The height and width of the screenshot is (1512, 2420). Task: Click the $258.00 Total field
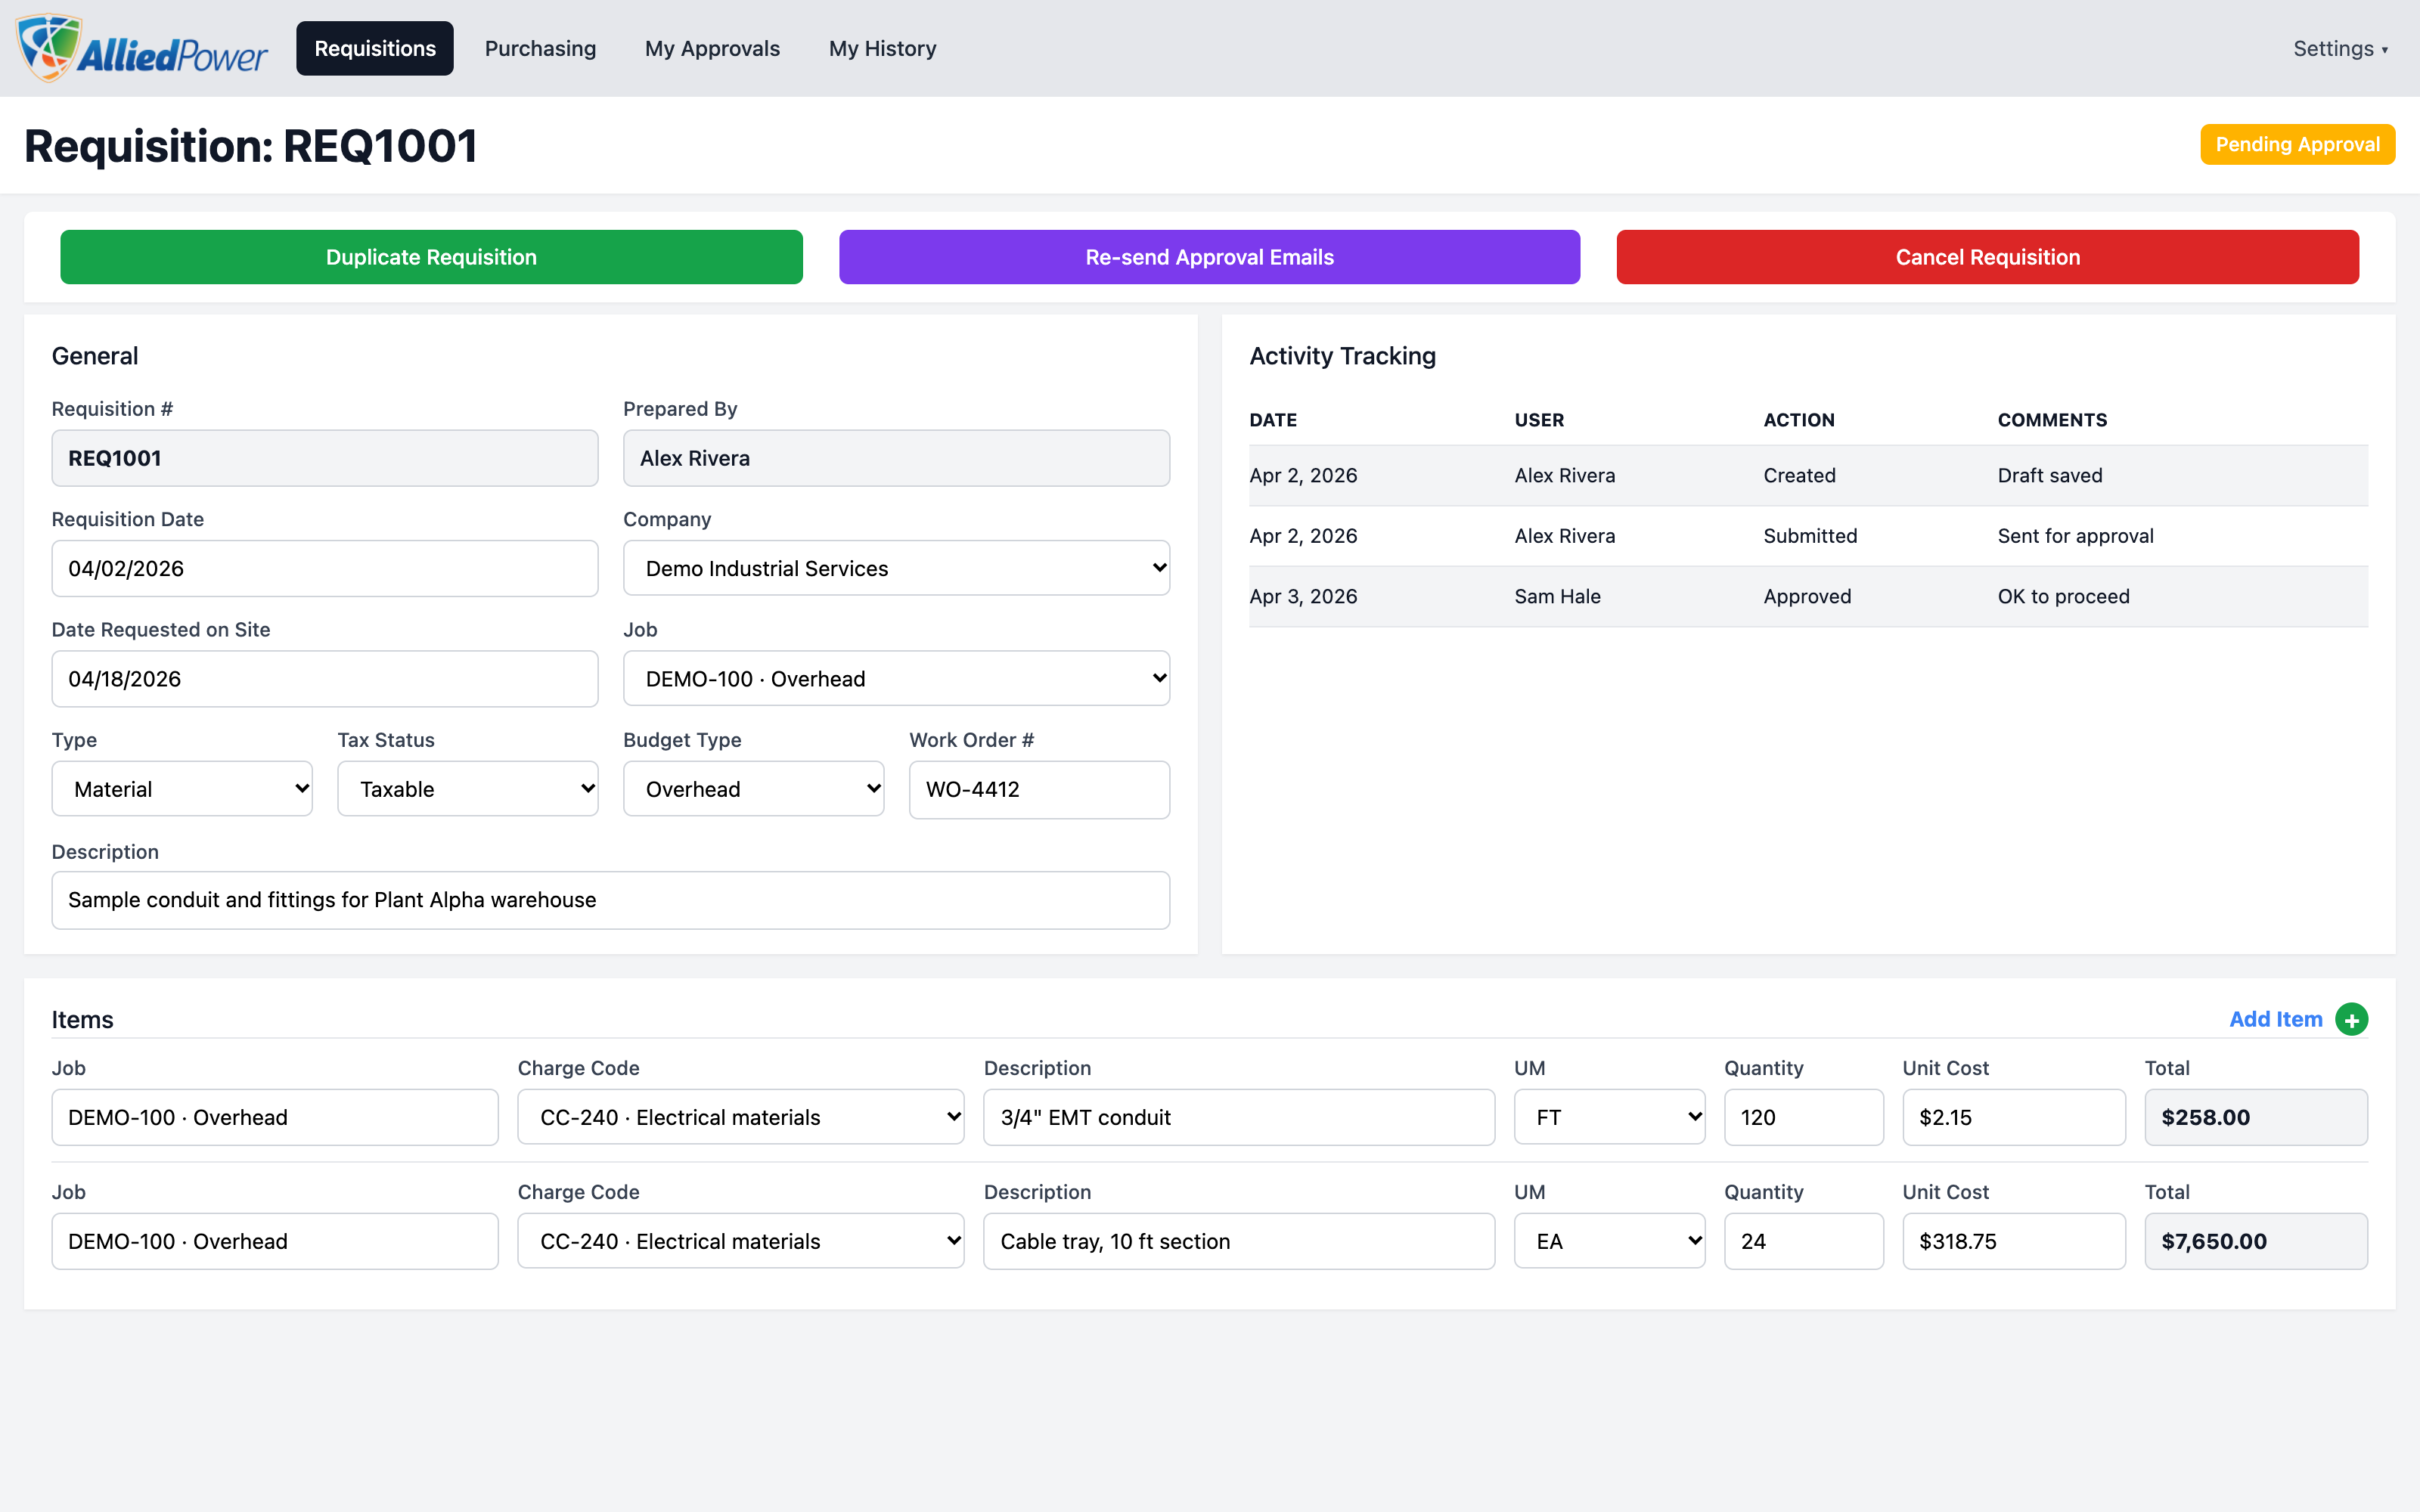point(2255,1117)
